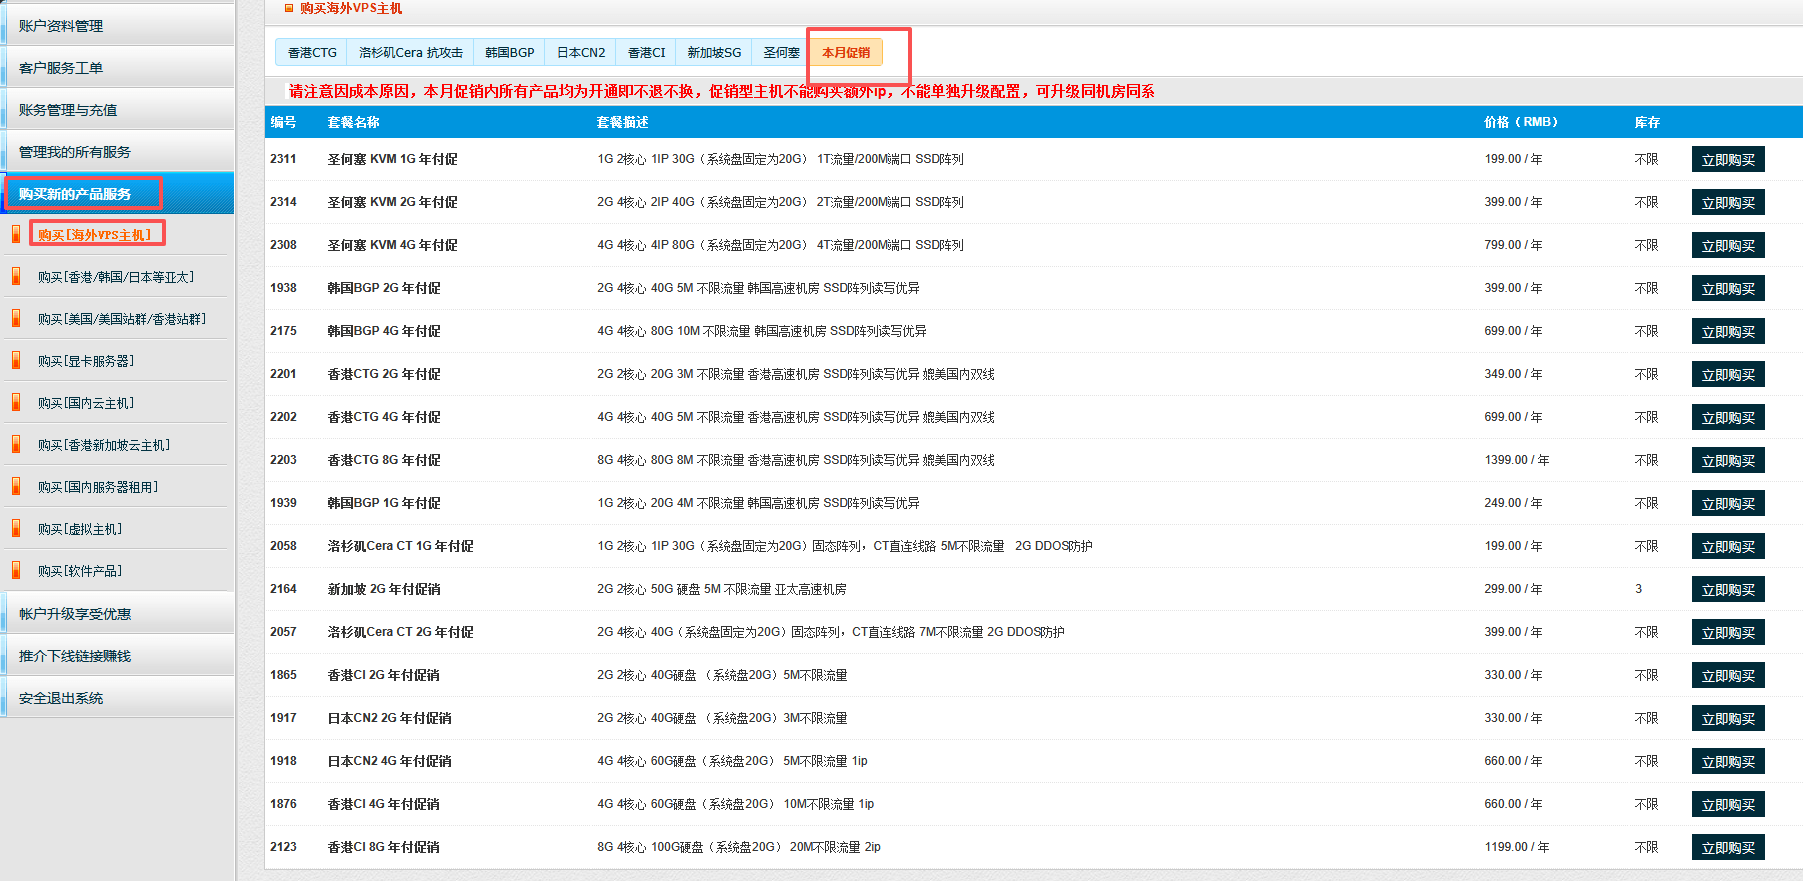This screenshot has height=881, width=1803.
Task: Click the 编号 column header
Action: click(x=283, y=122)
